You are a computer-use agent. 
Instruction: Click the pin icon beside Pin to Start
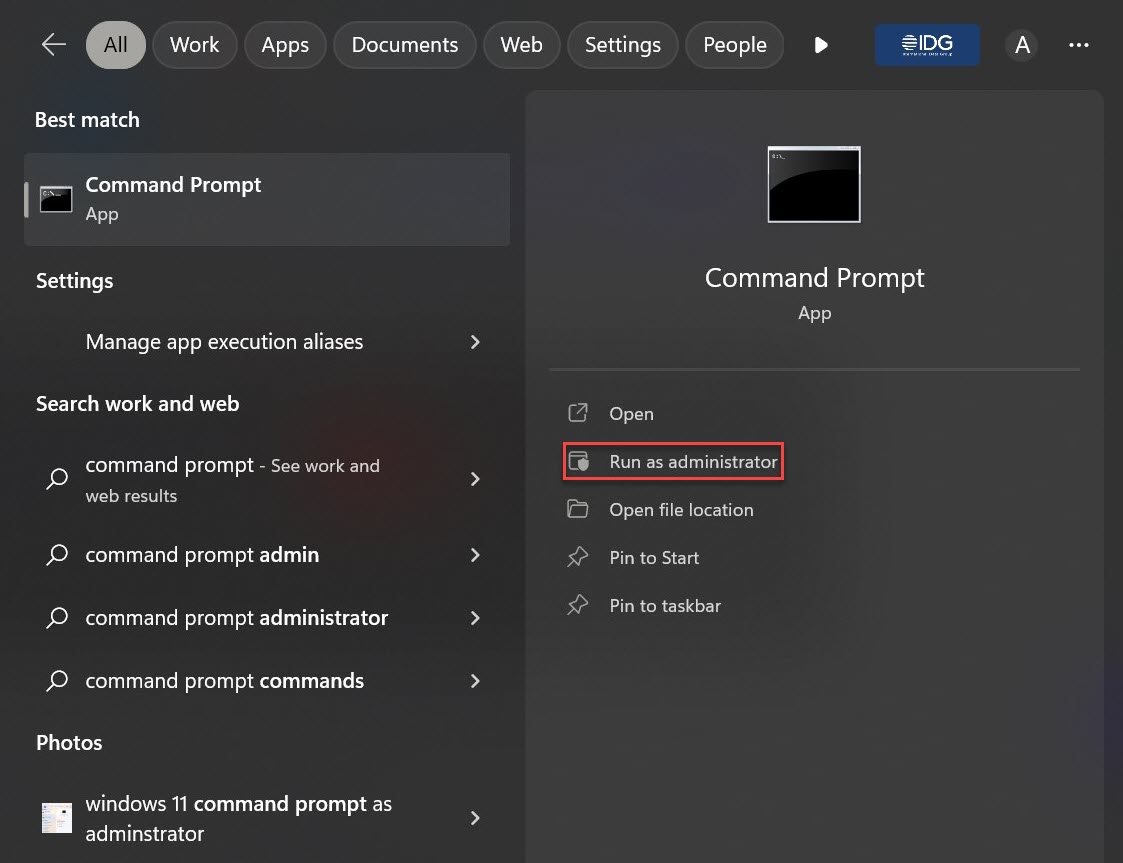coord(578,556)
